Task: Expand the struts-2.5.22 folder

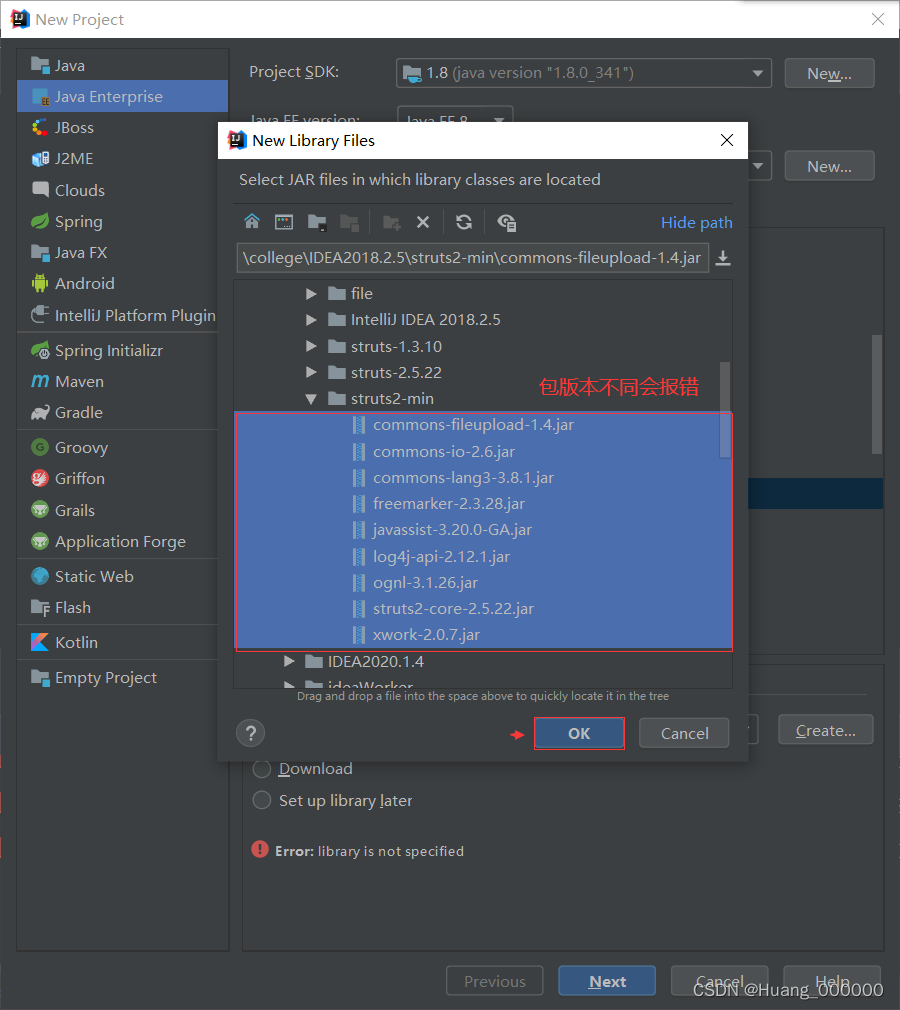Action: coord(311,372)
